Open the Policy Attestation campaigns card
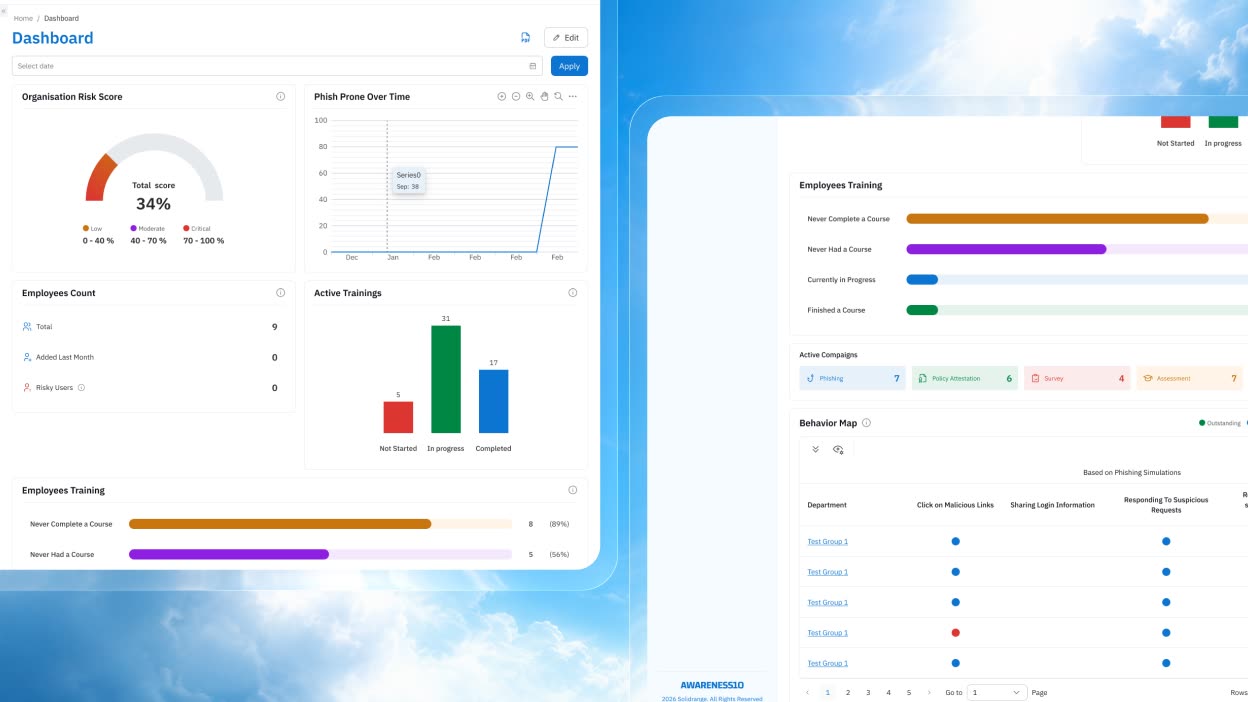 tap(965, 378)
